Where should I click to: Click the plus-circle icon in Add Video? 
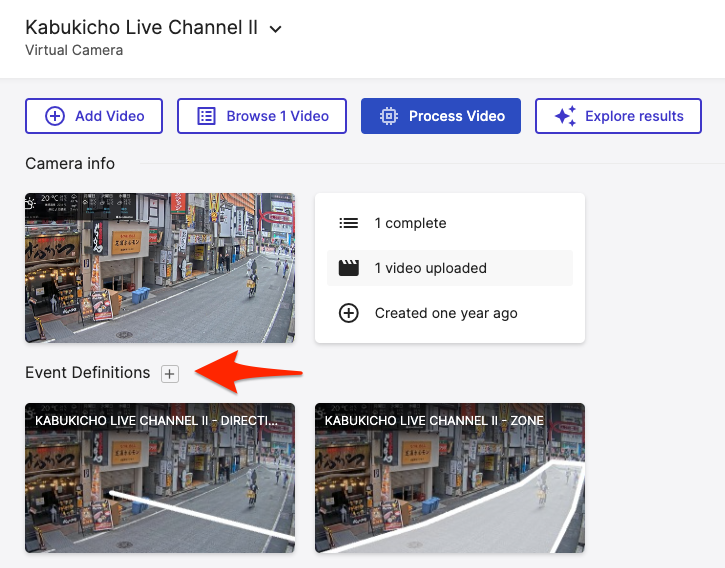(x=55, y=116)
